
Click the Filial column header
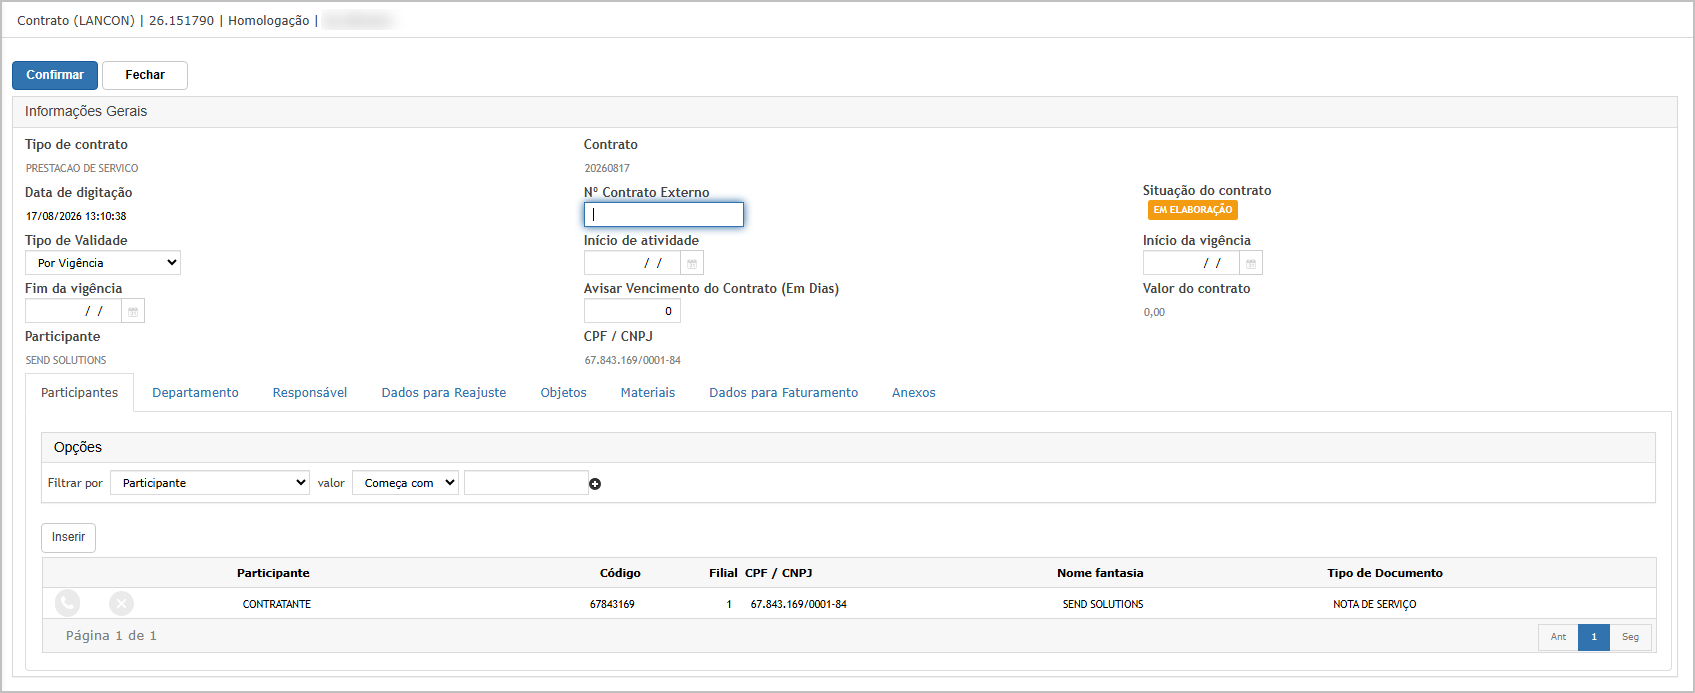tap(723, 573)
